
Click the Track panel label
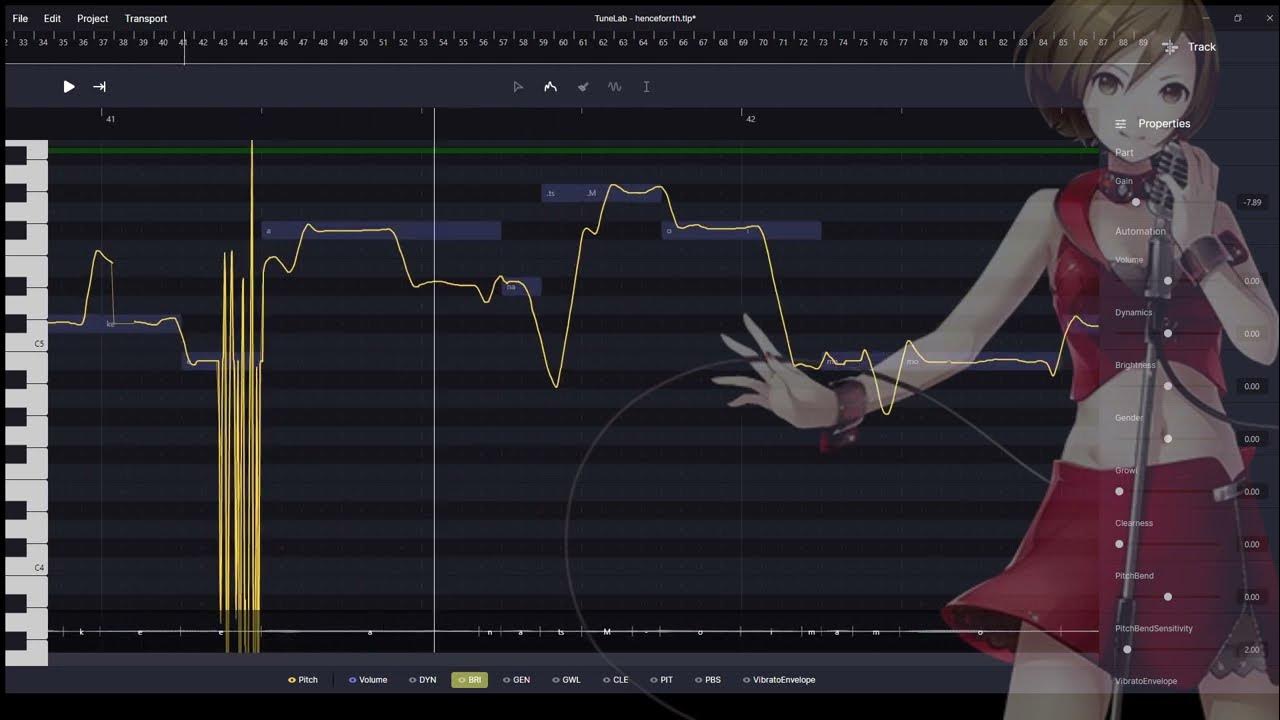point(1202,47)
